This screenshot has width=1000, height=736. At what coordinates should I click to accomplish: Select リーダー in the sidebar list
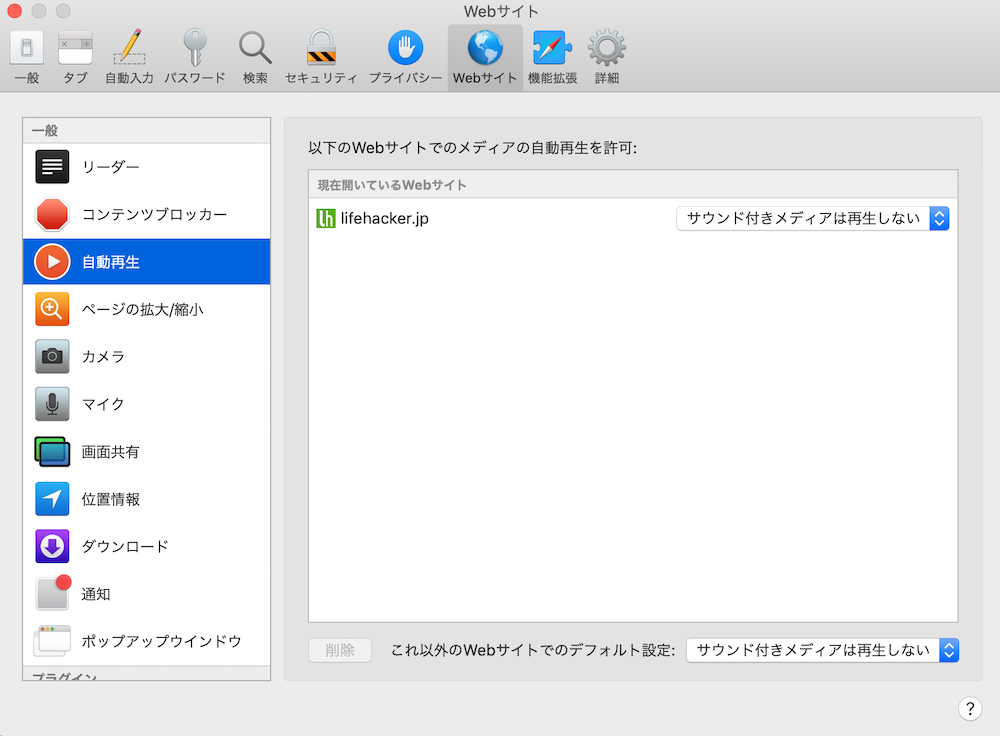[x=147, y=166]
